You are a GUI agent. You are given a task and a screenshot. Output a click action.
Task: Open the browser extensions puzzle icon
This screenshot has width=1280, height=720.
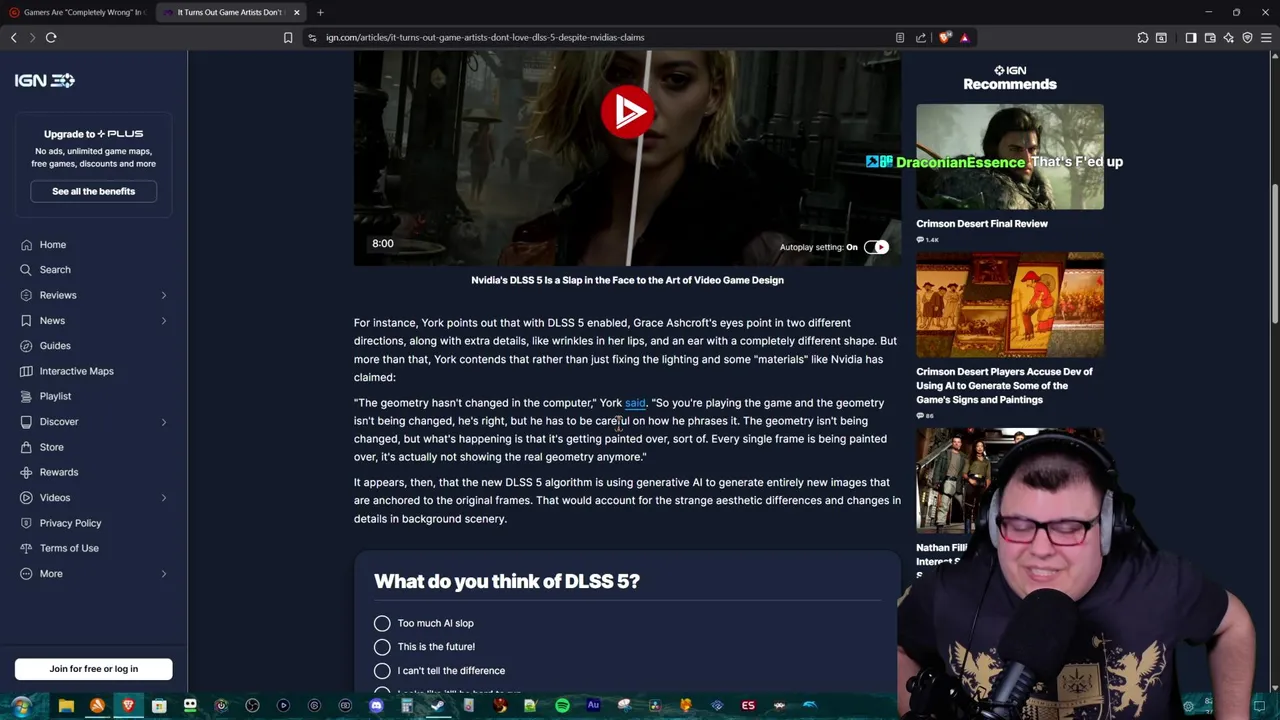coord(1143,37)
